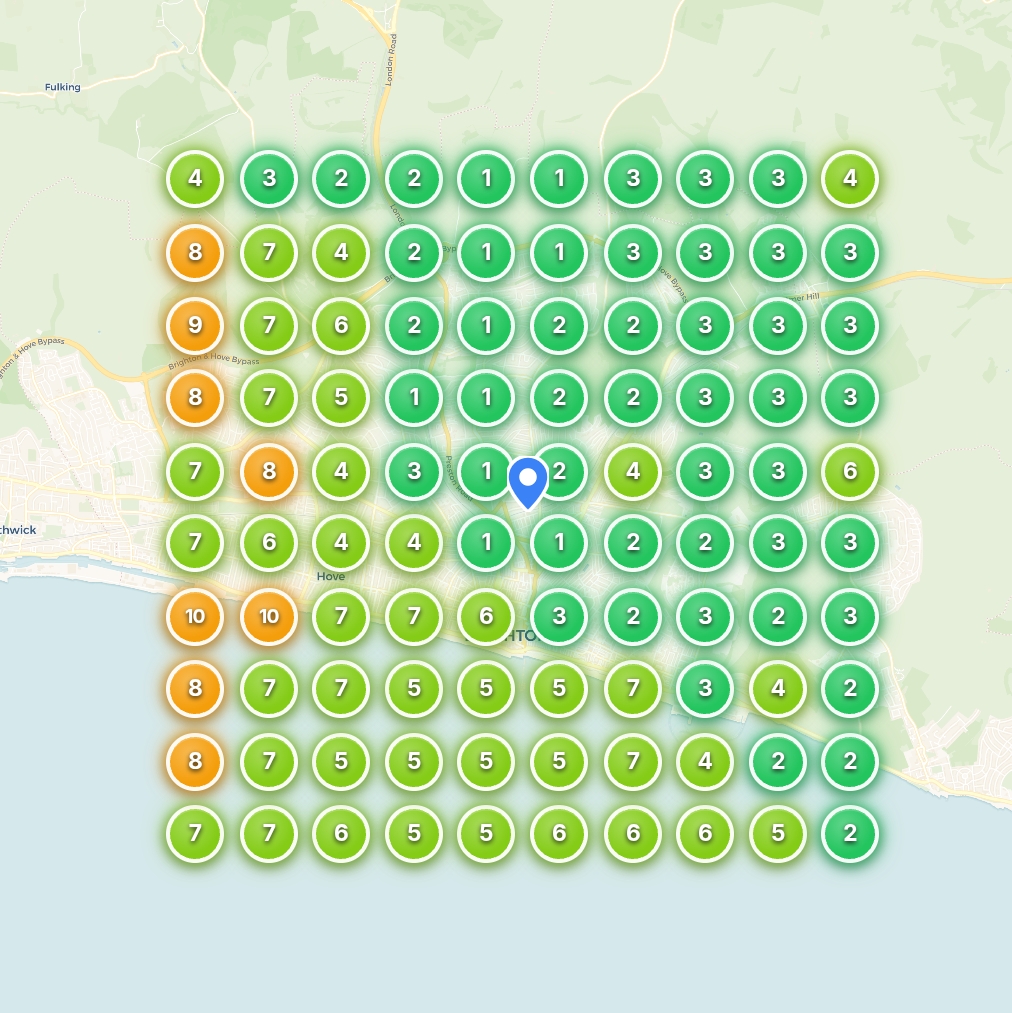Select the orange 9 ranking marker
Screen dimensions: 1012x1013
(x=195, y=325)
